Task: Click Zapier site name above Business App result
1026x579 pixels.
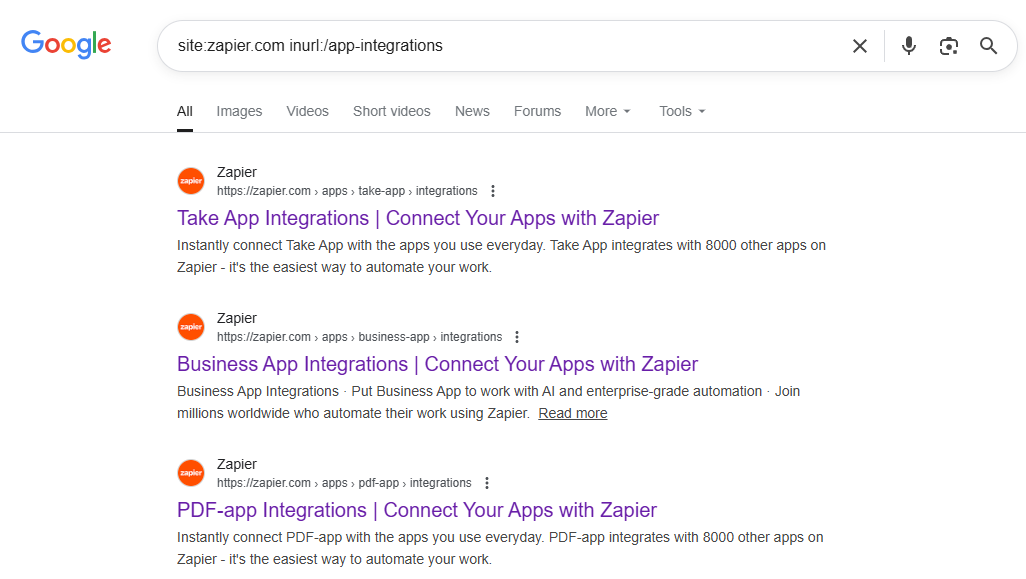Action: pyautogui.click(x=237, y=318)
